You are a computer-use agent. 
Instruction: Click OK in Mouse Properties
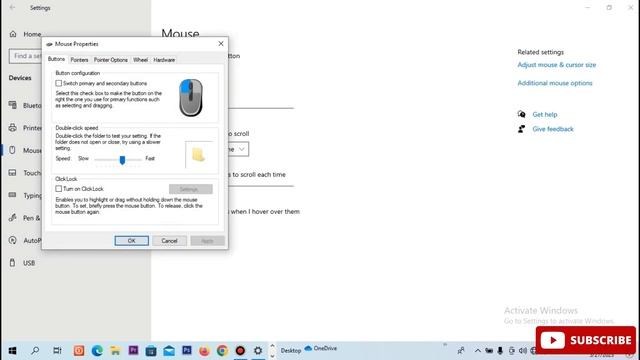(131, 241)
